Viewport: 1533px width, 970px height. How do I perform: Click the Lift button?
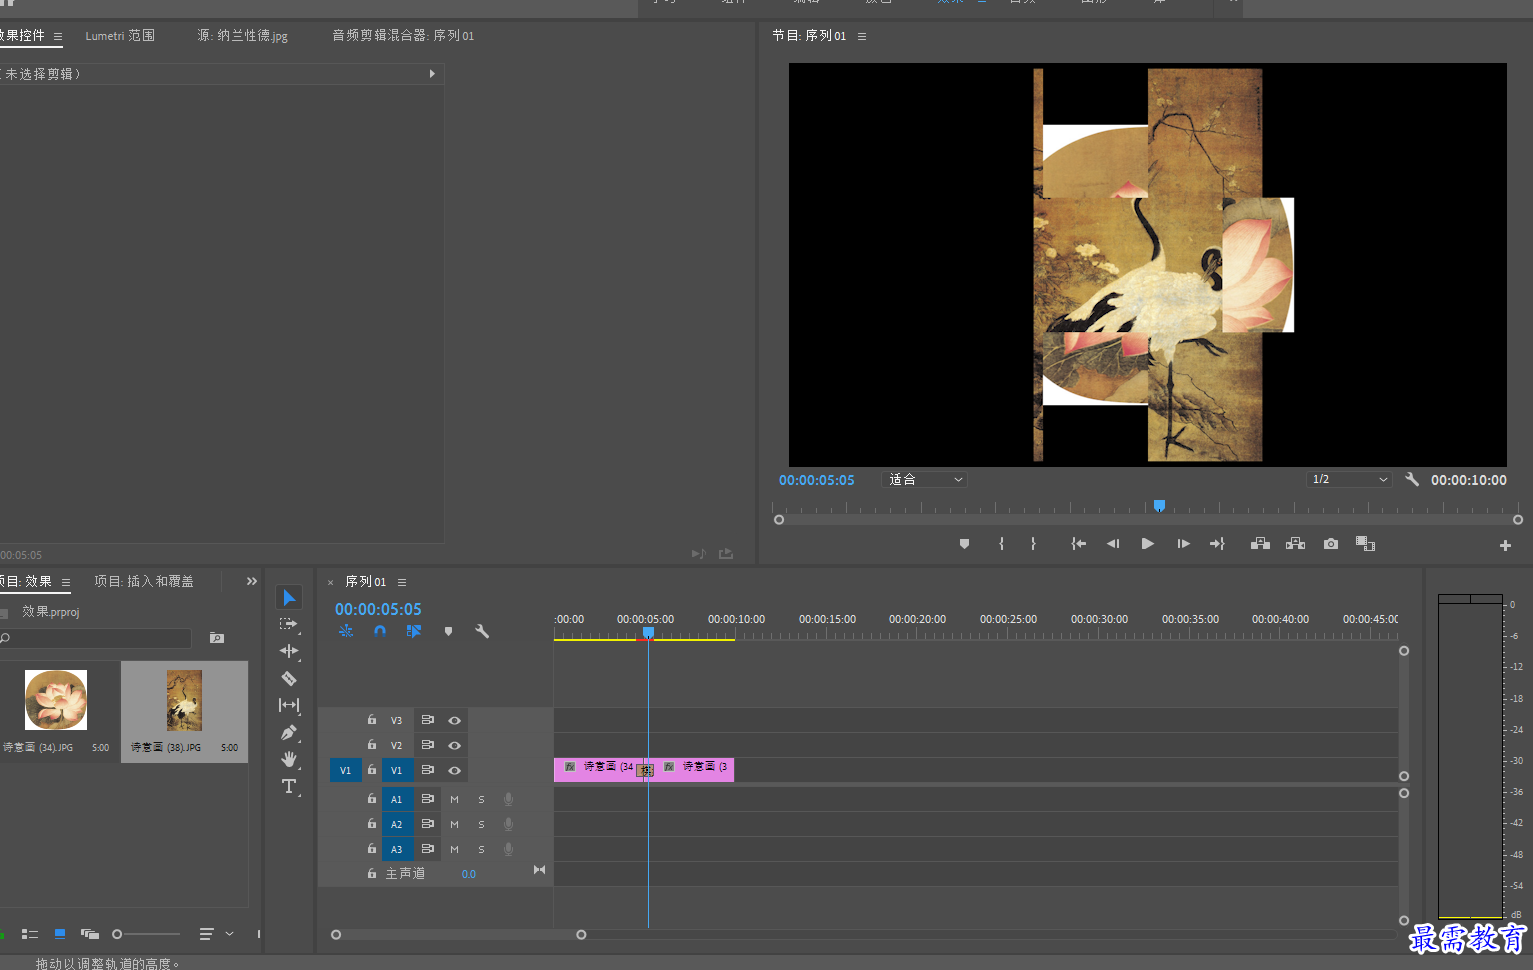point(1260,544)
